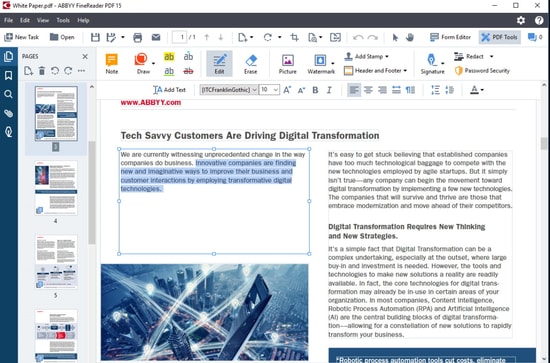Open Header and Footer dropdown
The width and height of the screenshot is (550, 363).
(375, 70)
